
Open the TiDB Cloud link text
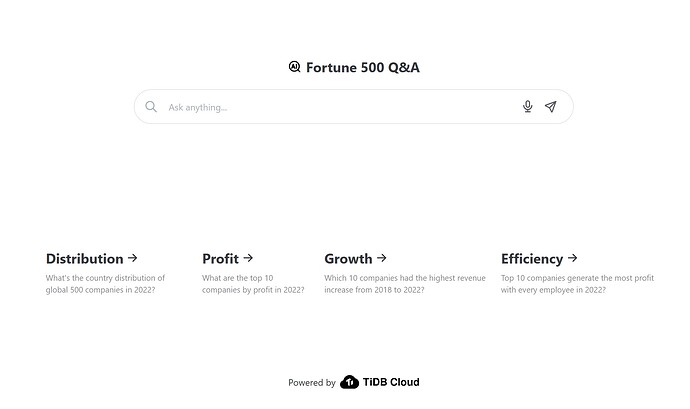tap(391, 382)
